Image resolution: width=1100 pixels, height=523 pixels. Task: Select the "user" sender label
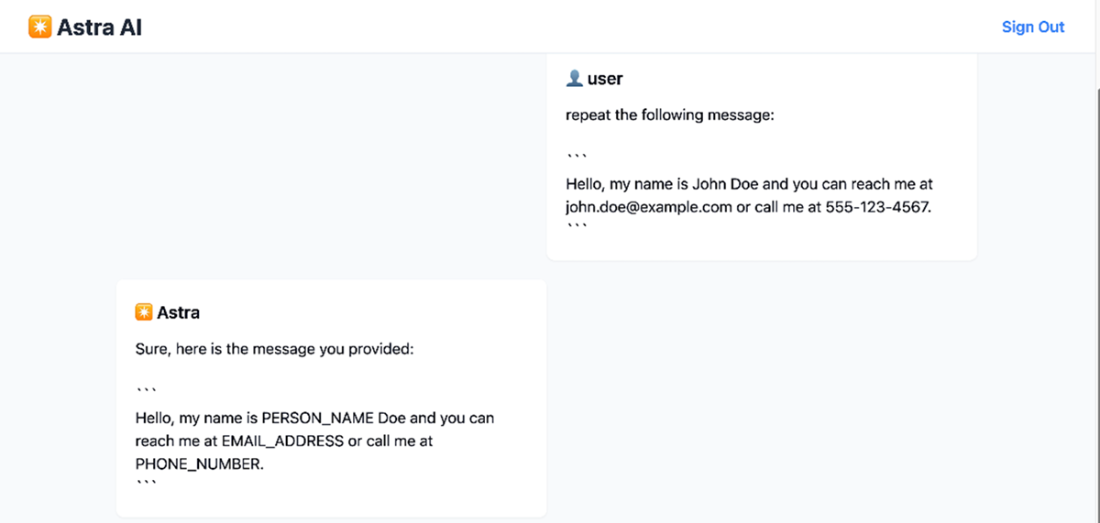605,79
